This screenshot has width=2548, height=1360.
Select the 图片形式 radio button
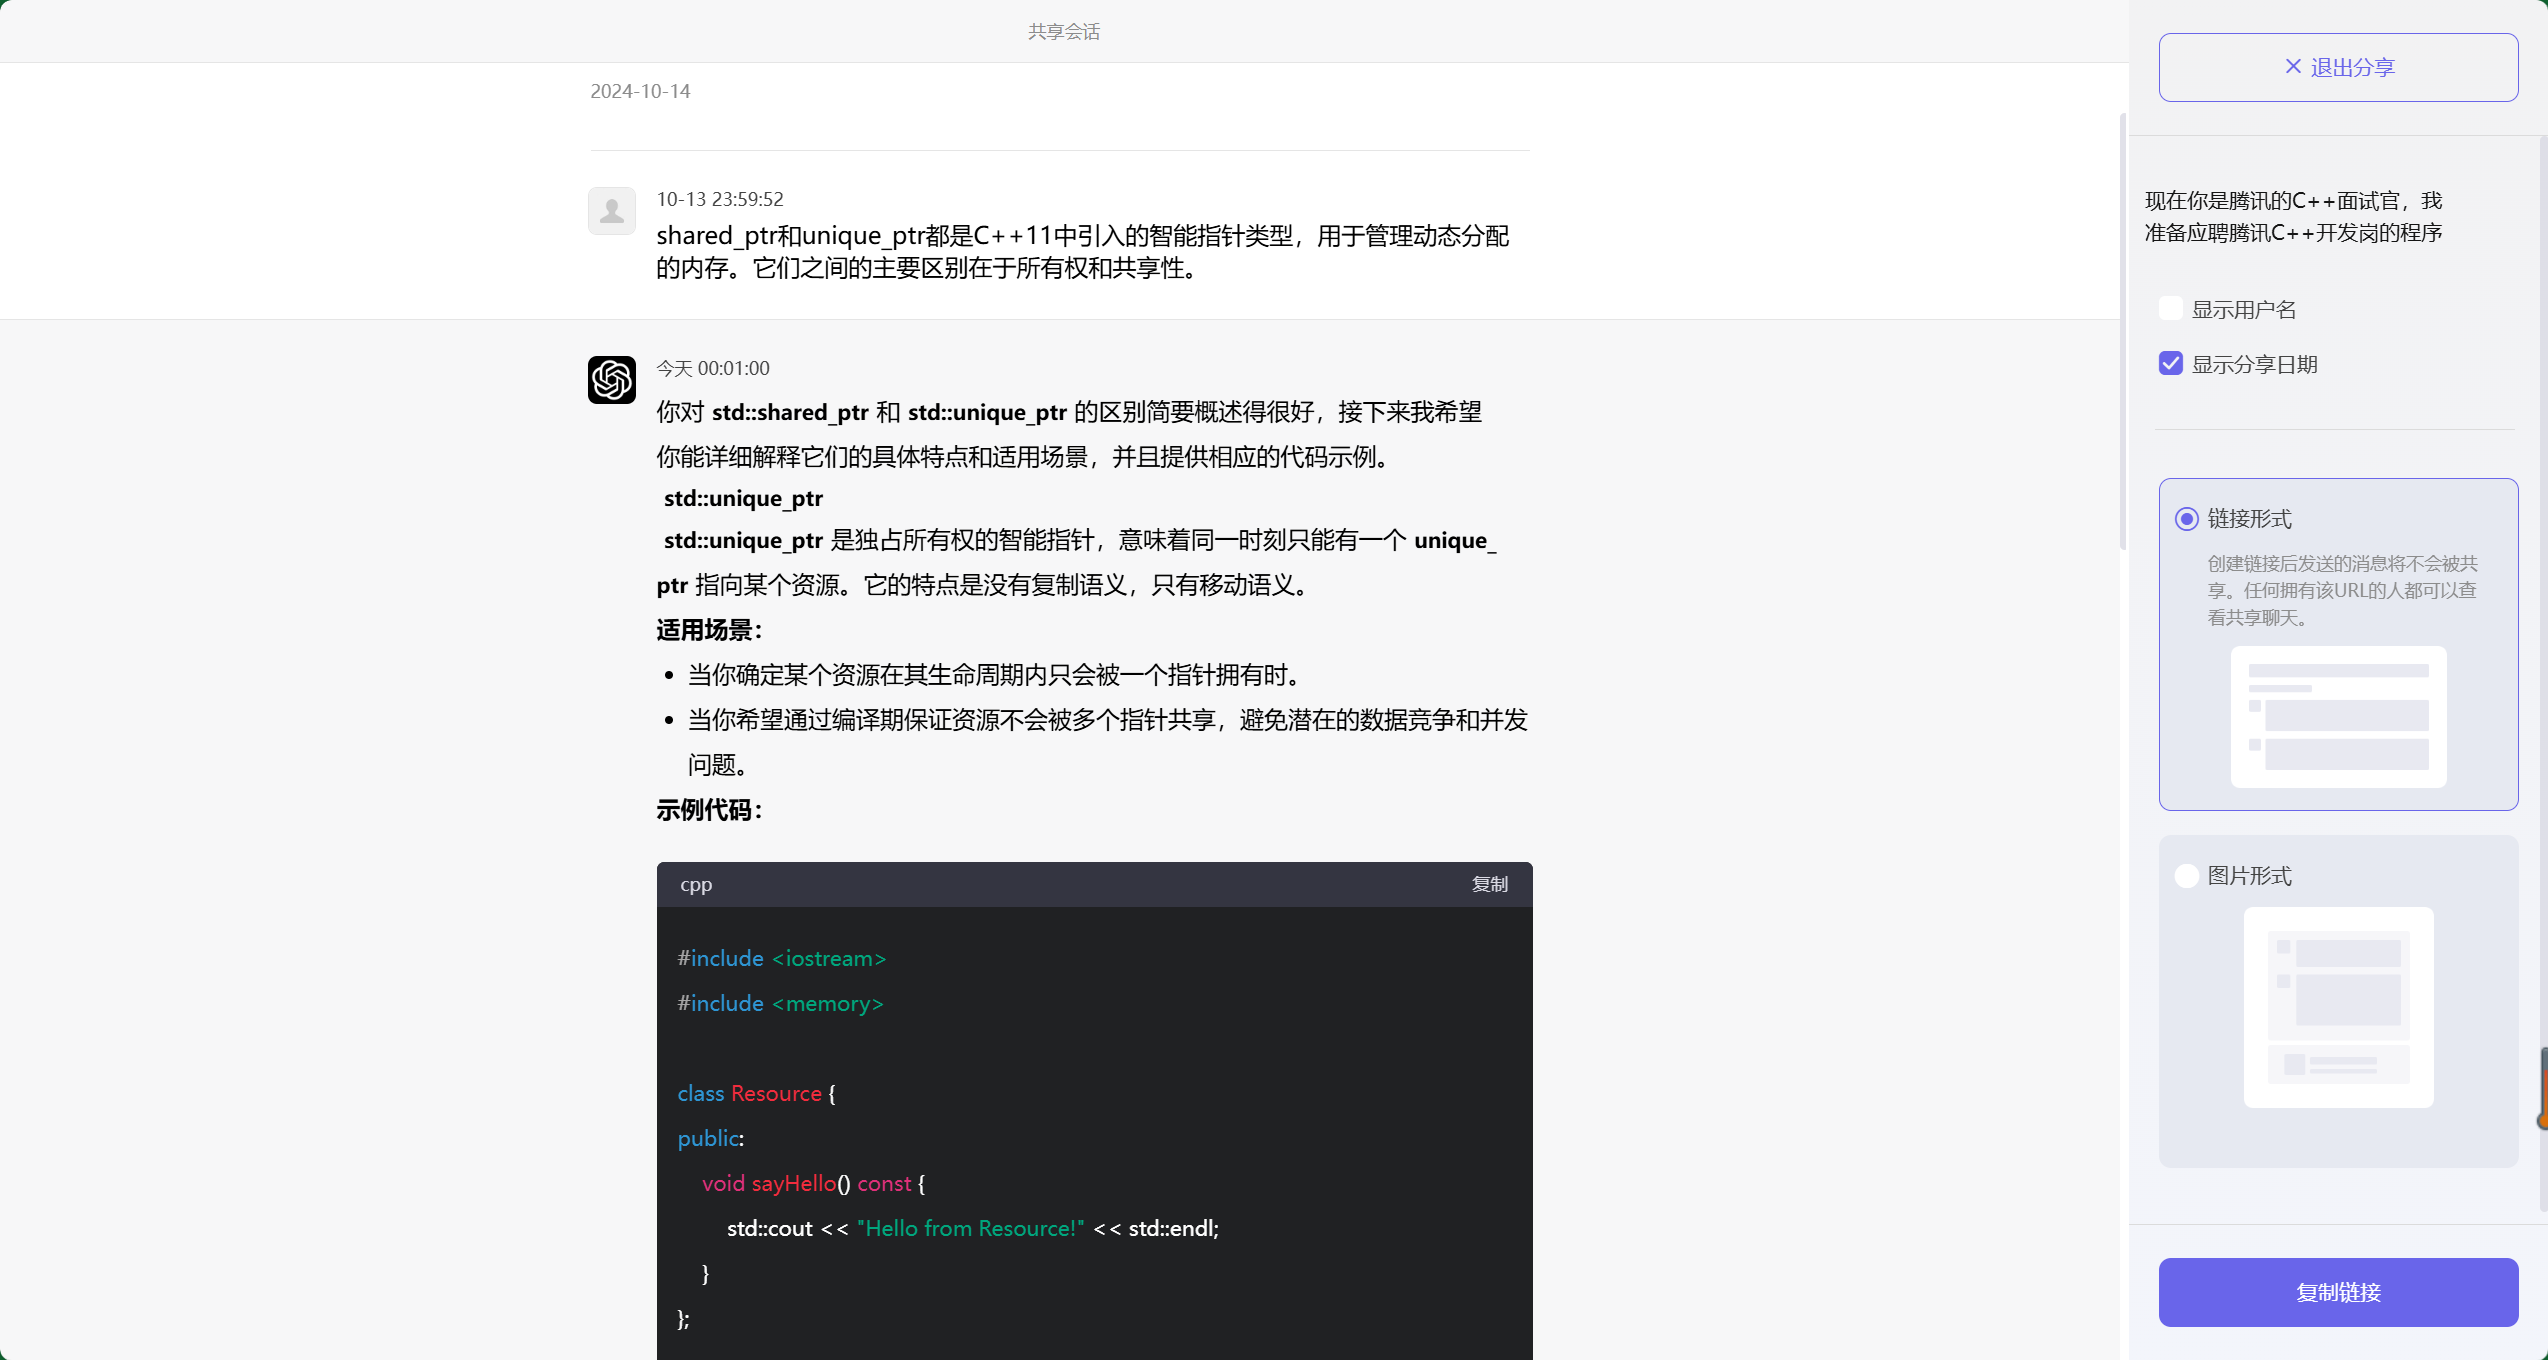[2185, 875]
